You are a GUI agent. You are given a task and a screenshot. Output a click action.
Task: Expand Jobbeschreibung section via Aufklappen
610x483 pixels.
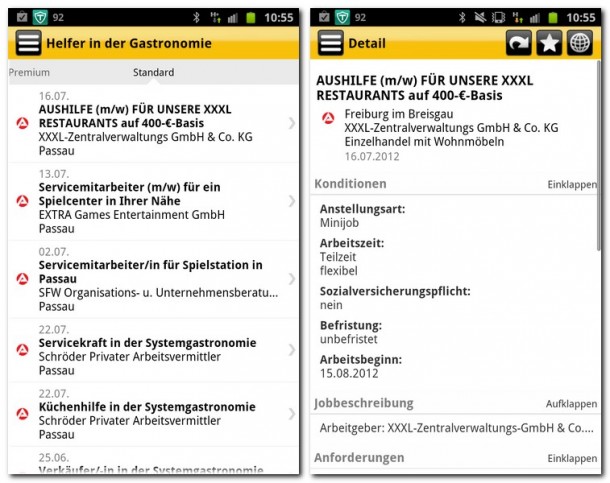tap(571, 404)
